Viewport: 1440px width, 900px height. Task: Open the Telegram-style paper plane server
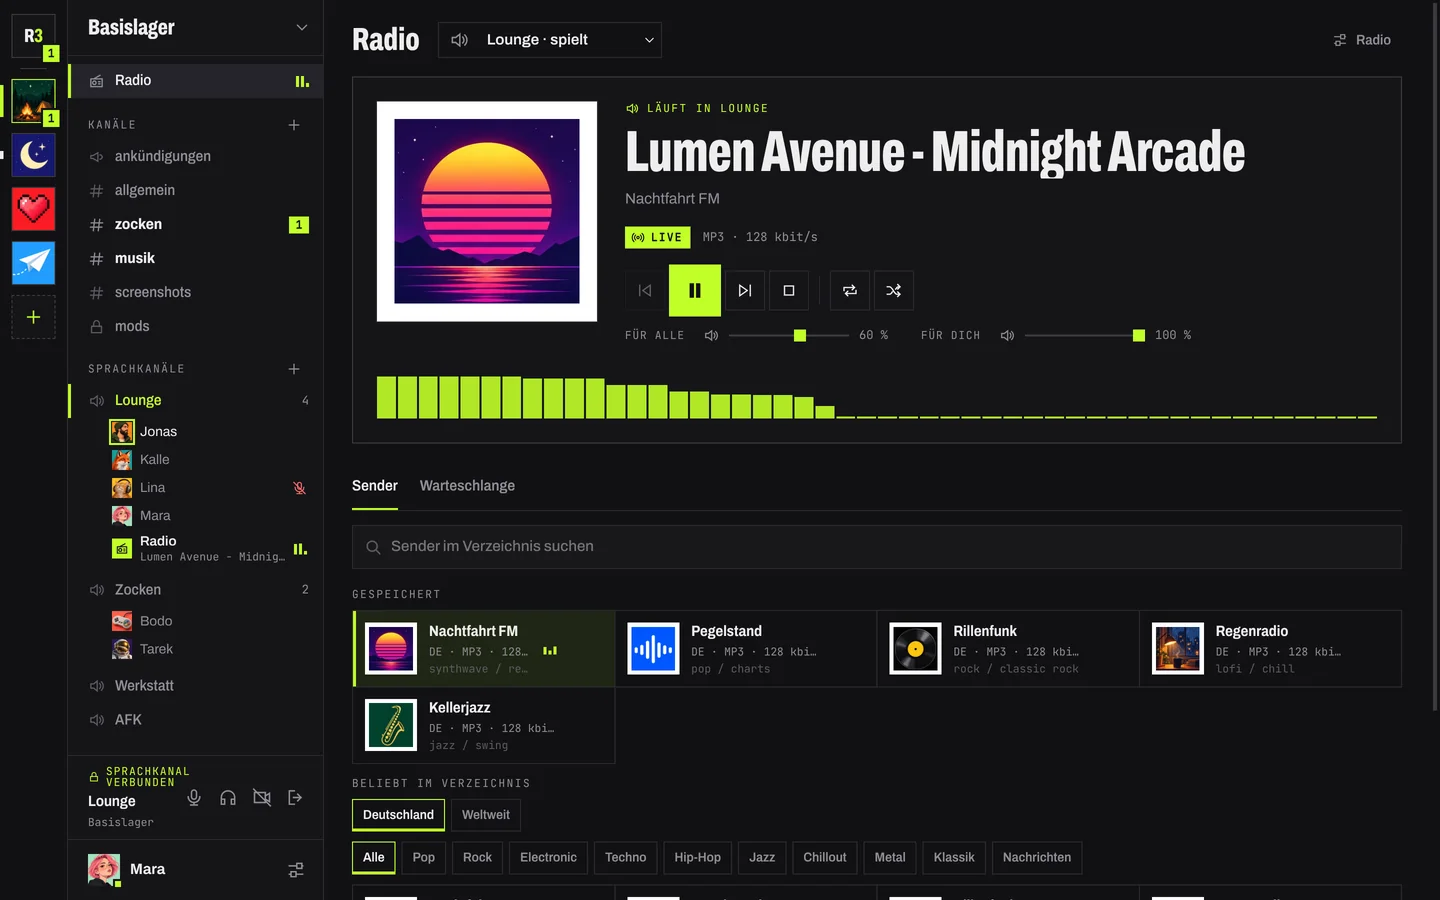[33, 263]
